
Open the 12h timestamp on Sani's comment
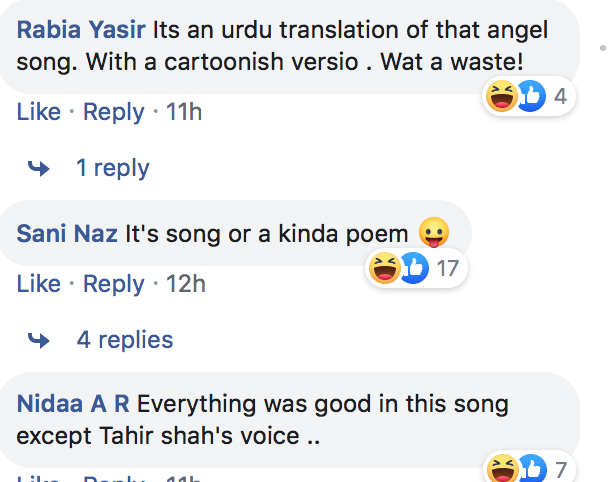coord(186,284)
